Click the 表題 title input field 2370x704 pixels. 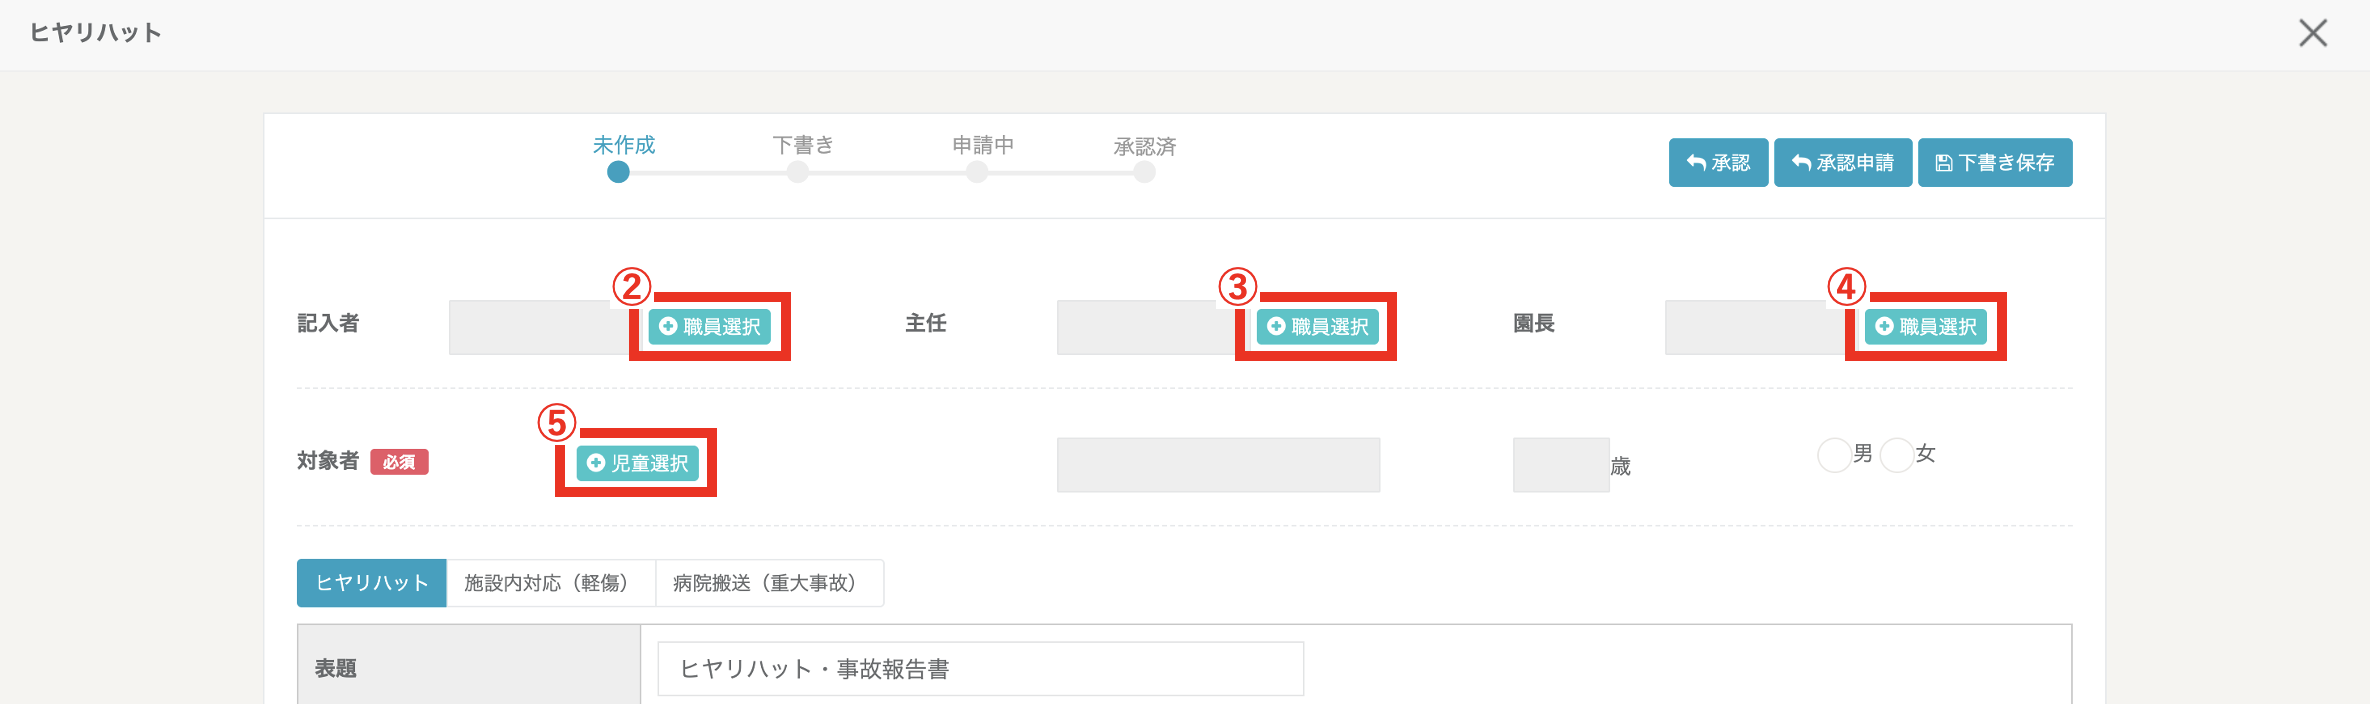click(980, 669)
